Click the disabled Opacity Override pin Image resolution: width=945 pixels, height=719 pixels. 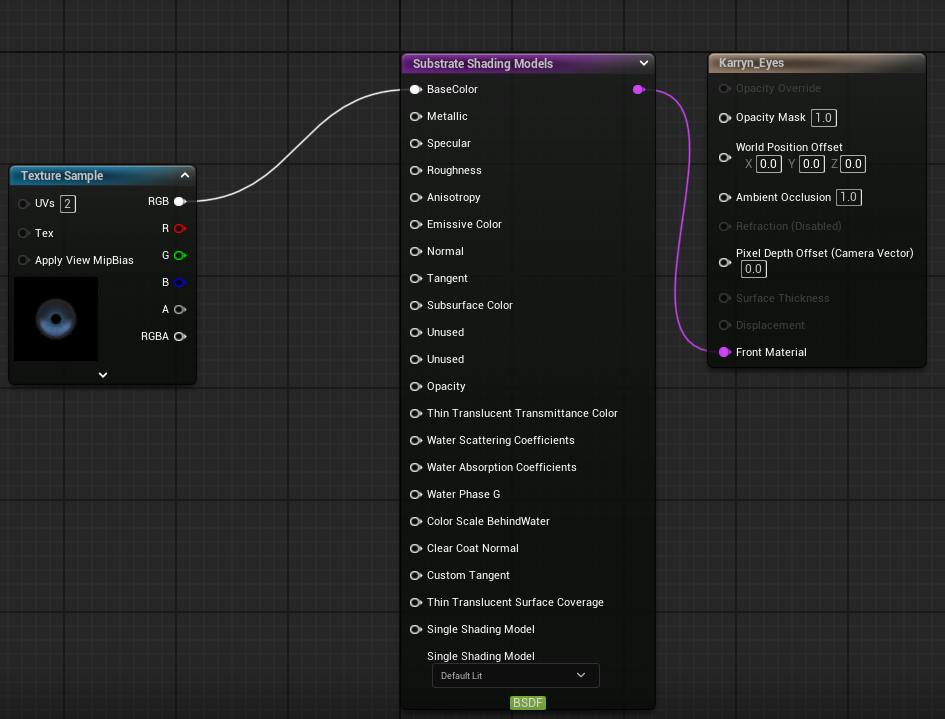pos(724,89)
